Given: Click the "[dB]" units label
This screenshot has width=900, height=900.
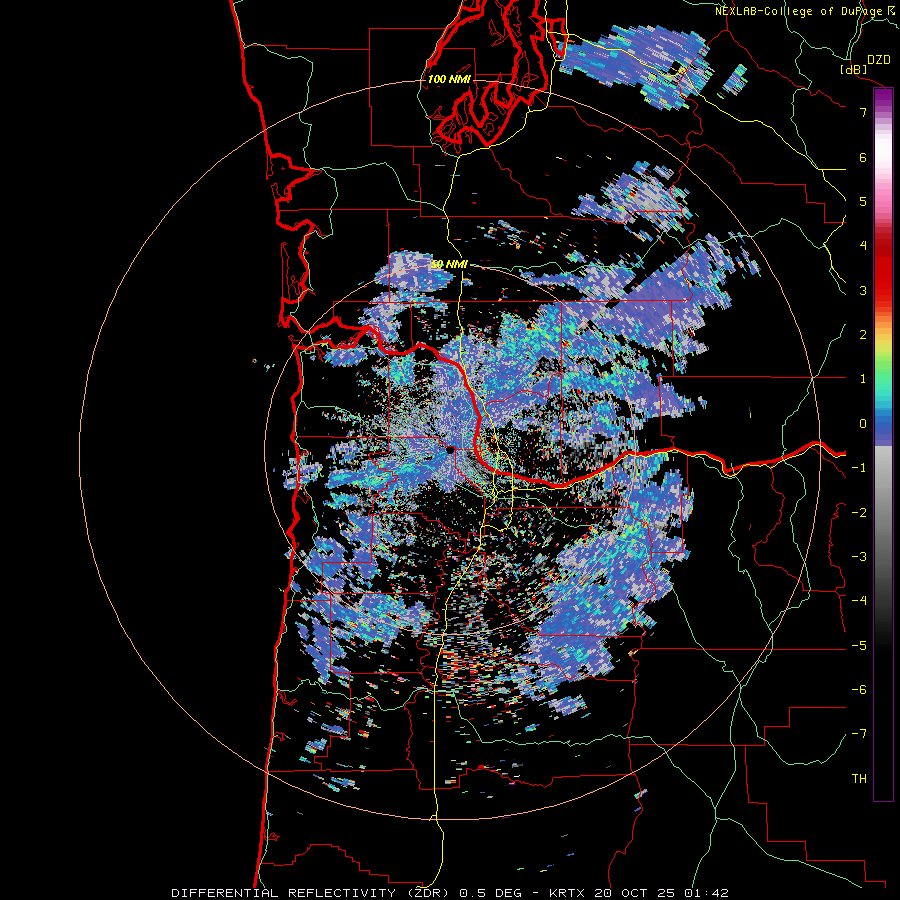Looking at the screenshot, I should click(x=854, y=69).
